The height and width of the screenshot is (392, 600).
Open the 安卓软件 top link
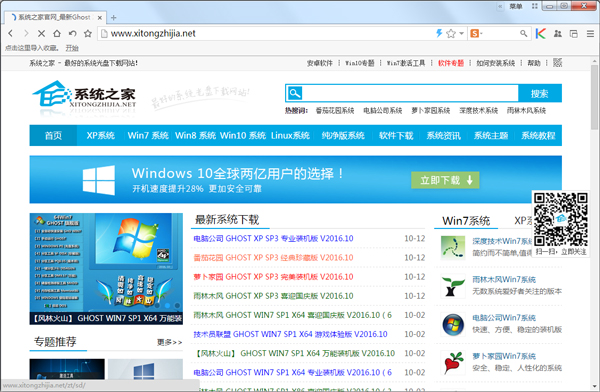click(x=320, y=63)
